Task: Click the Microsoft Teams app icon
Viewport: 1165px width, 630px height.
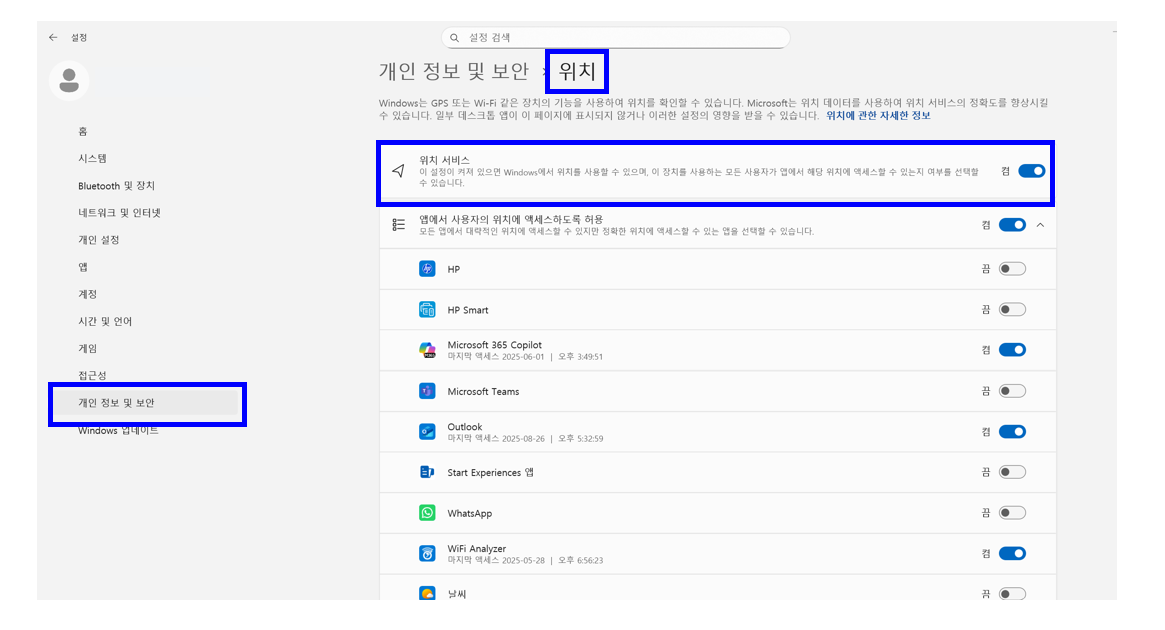Action: point(427,391)
